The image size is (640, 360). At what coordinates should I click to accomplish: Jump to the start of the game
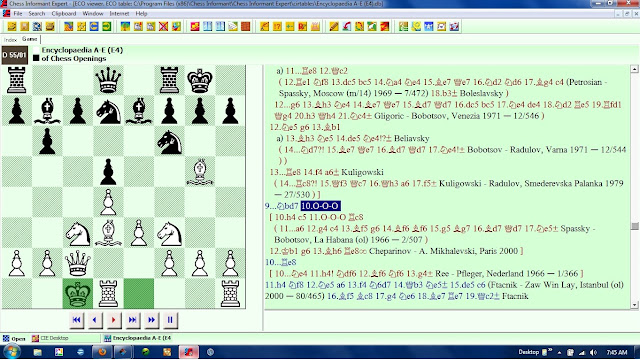(x=76, y=320)
